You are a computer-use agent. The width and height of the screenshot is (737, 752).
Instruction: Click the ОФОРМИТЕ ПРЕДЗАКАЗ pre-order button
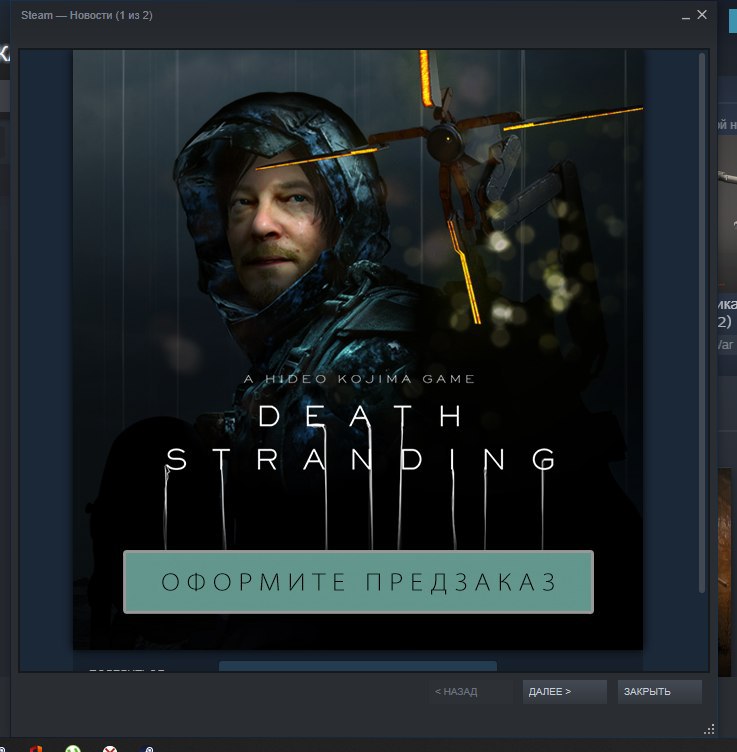358,582
